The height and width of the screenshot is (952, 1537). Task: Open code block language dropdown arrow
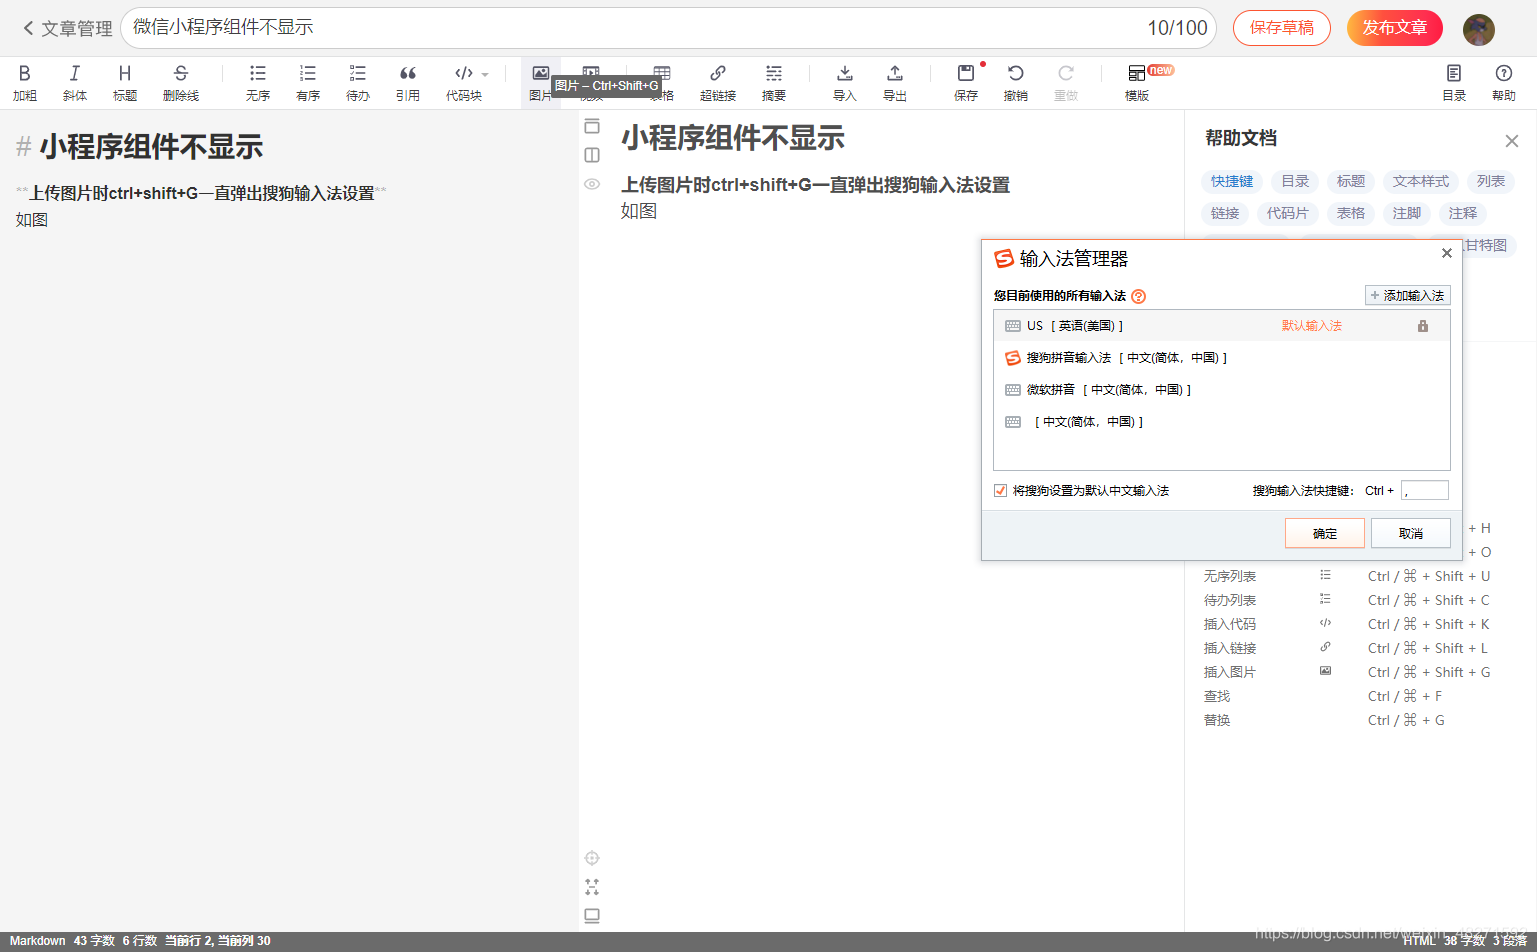485,74
